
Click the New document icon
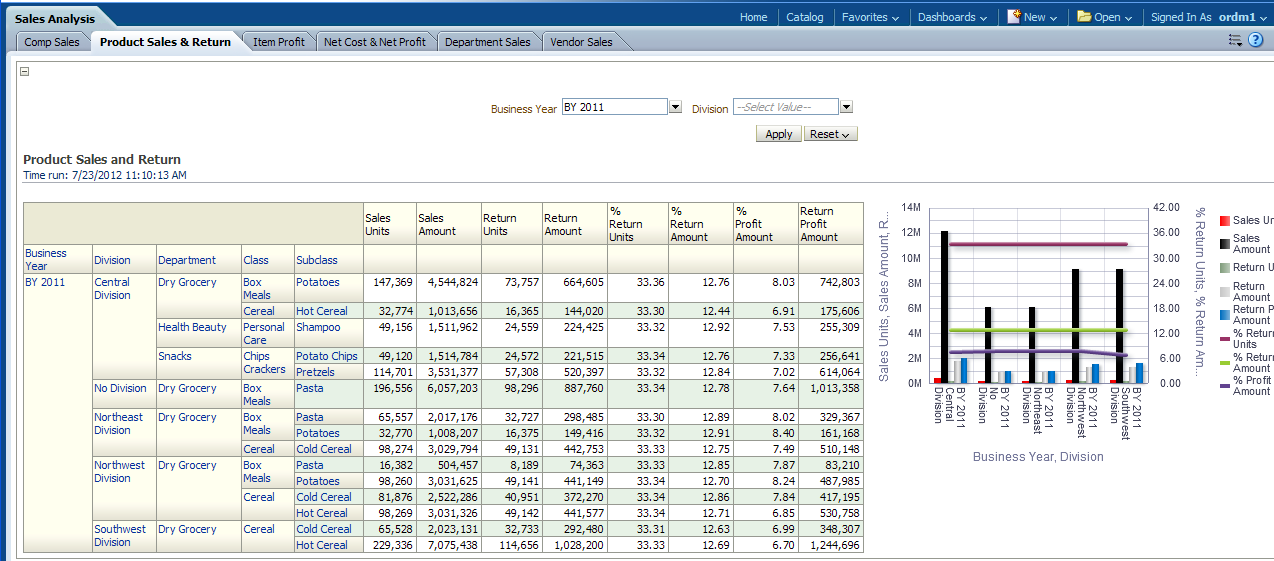[x=1014, y=17]
